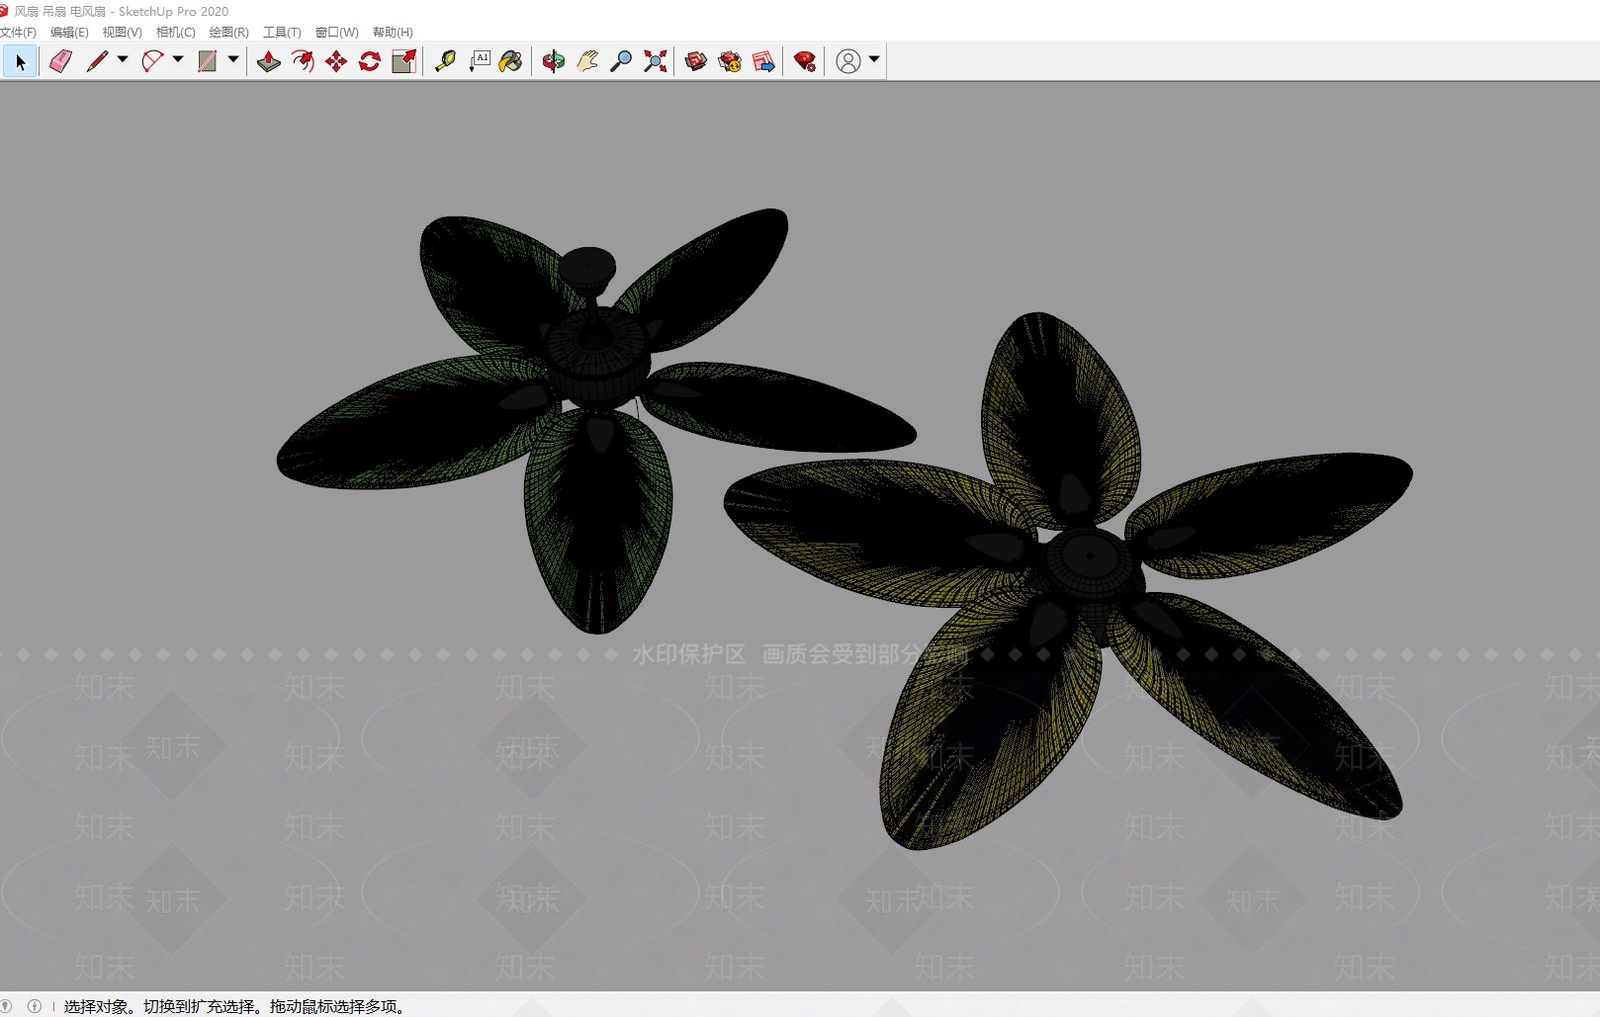
Task: Activate the Offset tool
Action: [x=303, y=62]
